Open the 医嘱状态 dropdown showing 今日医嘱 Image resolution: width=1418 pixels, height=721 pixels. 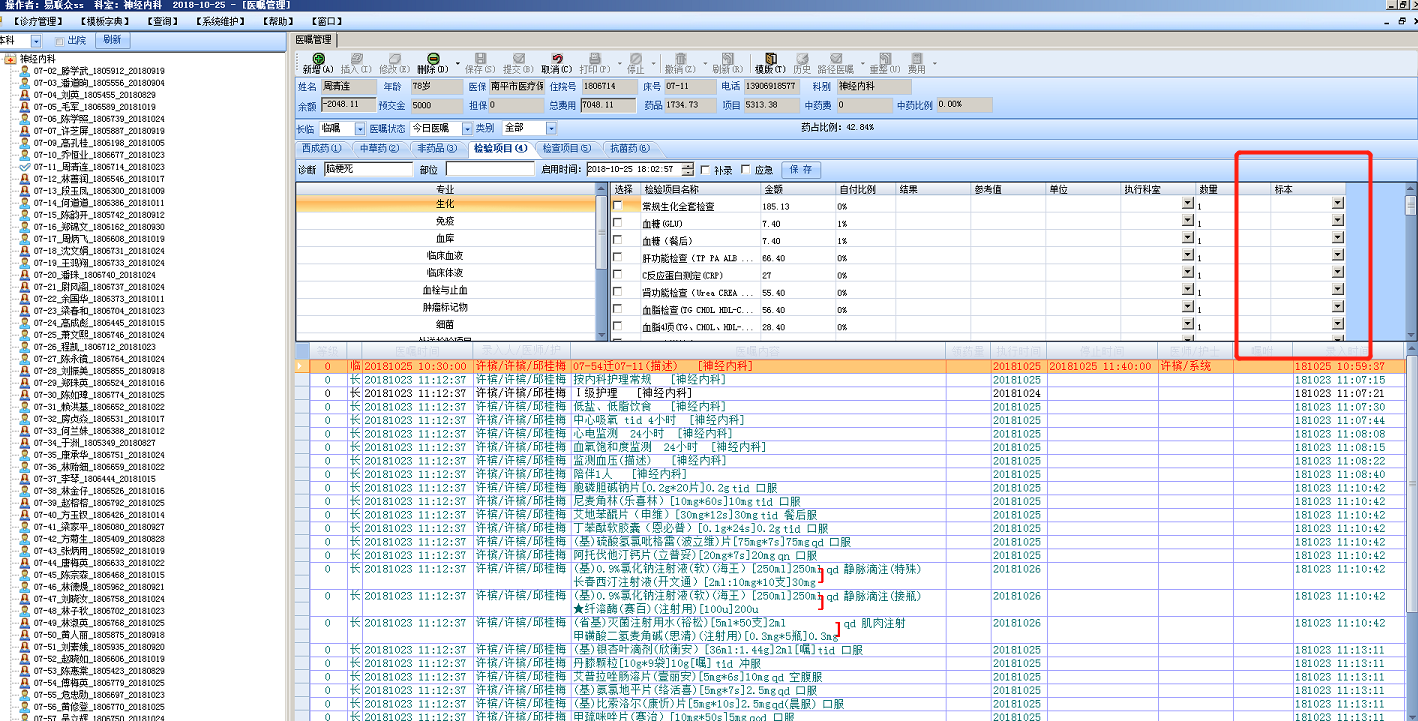(x=468, y=129)
